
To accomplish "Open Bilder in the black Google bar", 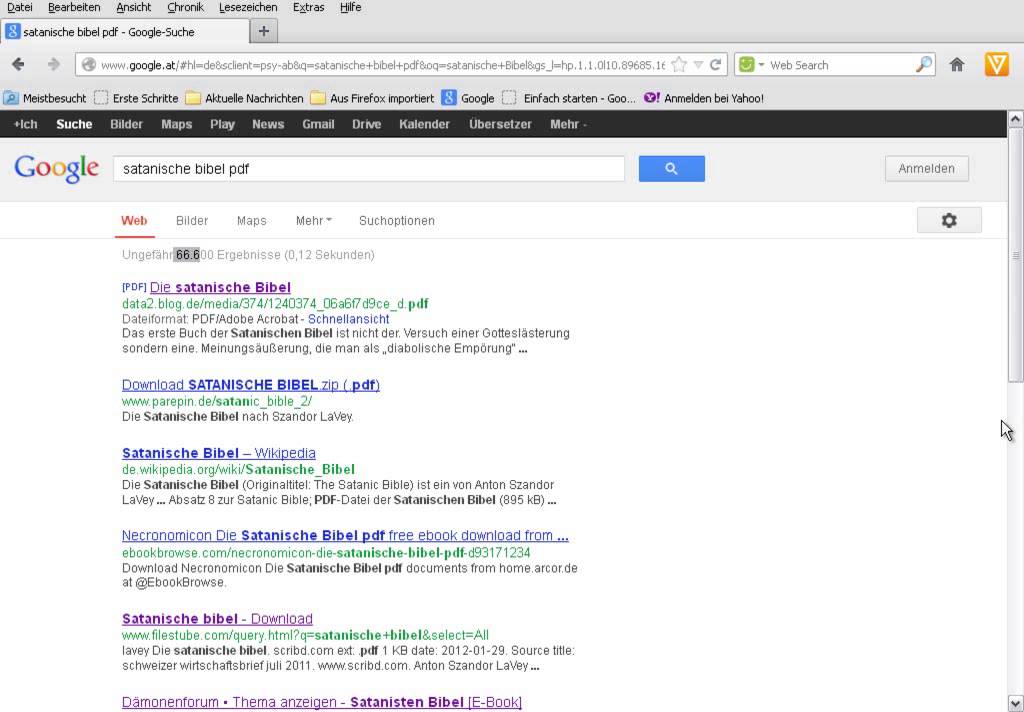I will pyautogui.click(x=126, y=124).
